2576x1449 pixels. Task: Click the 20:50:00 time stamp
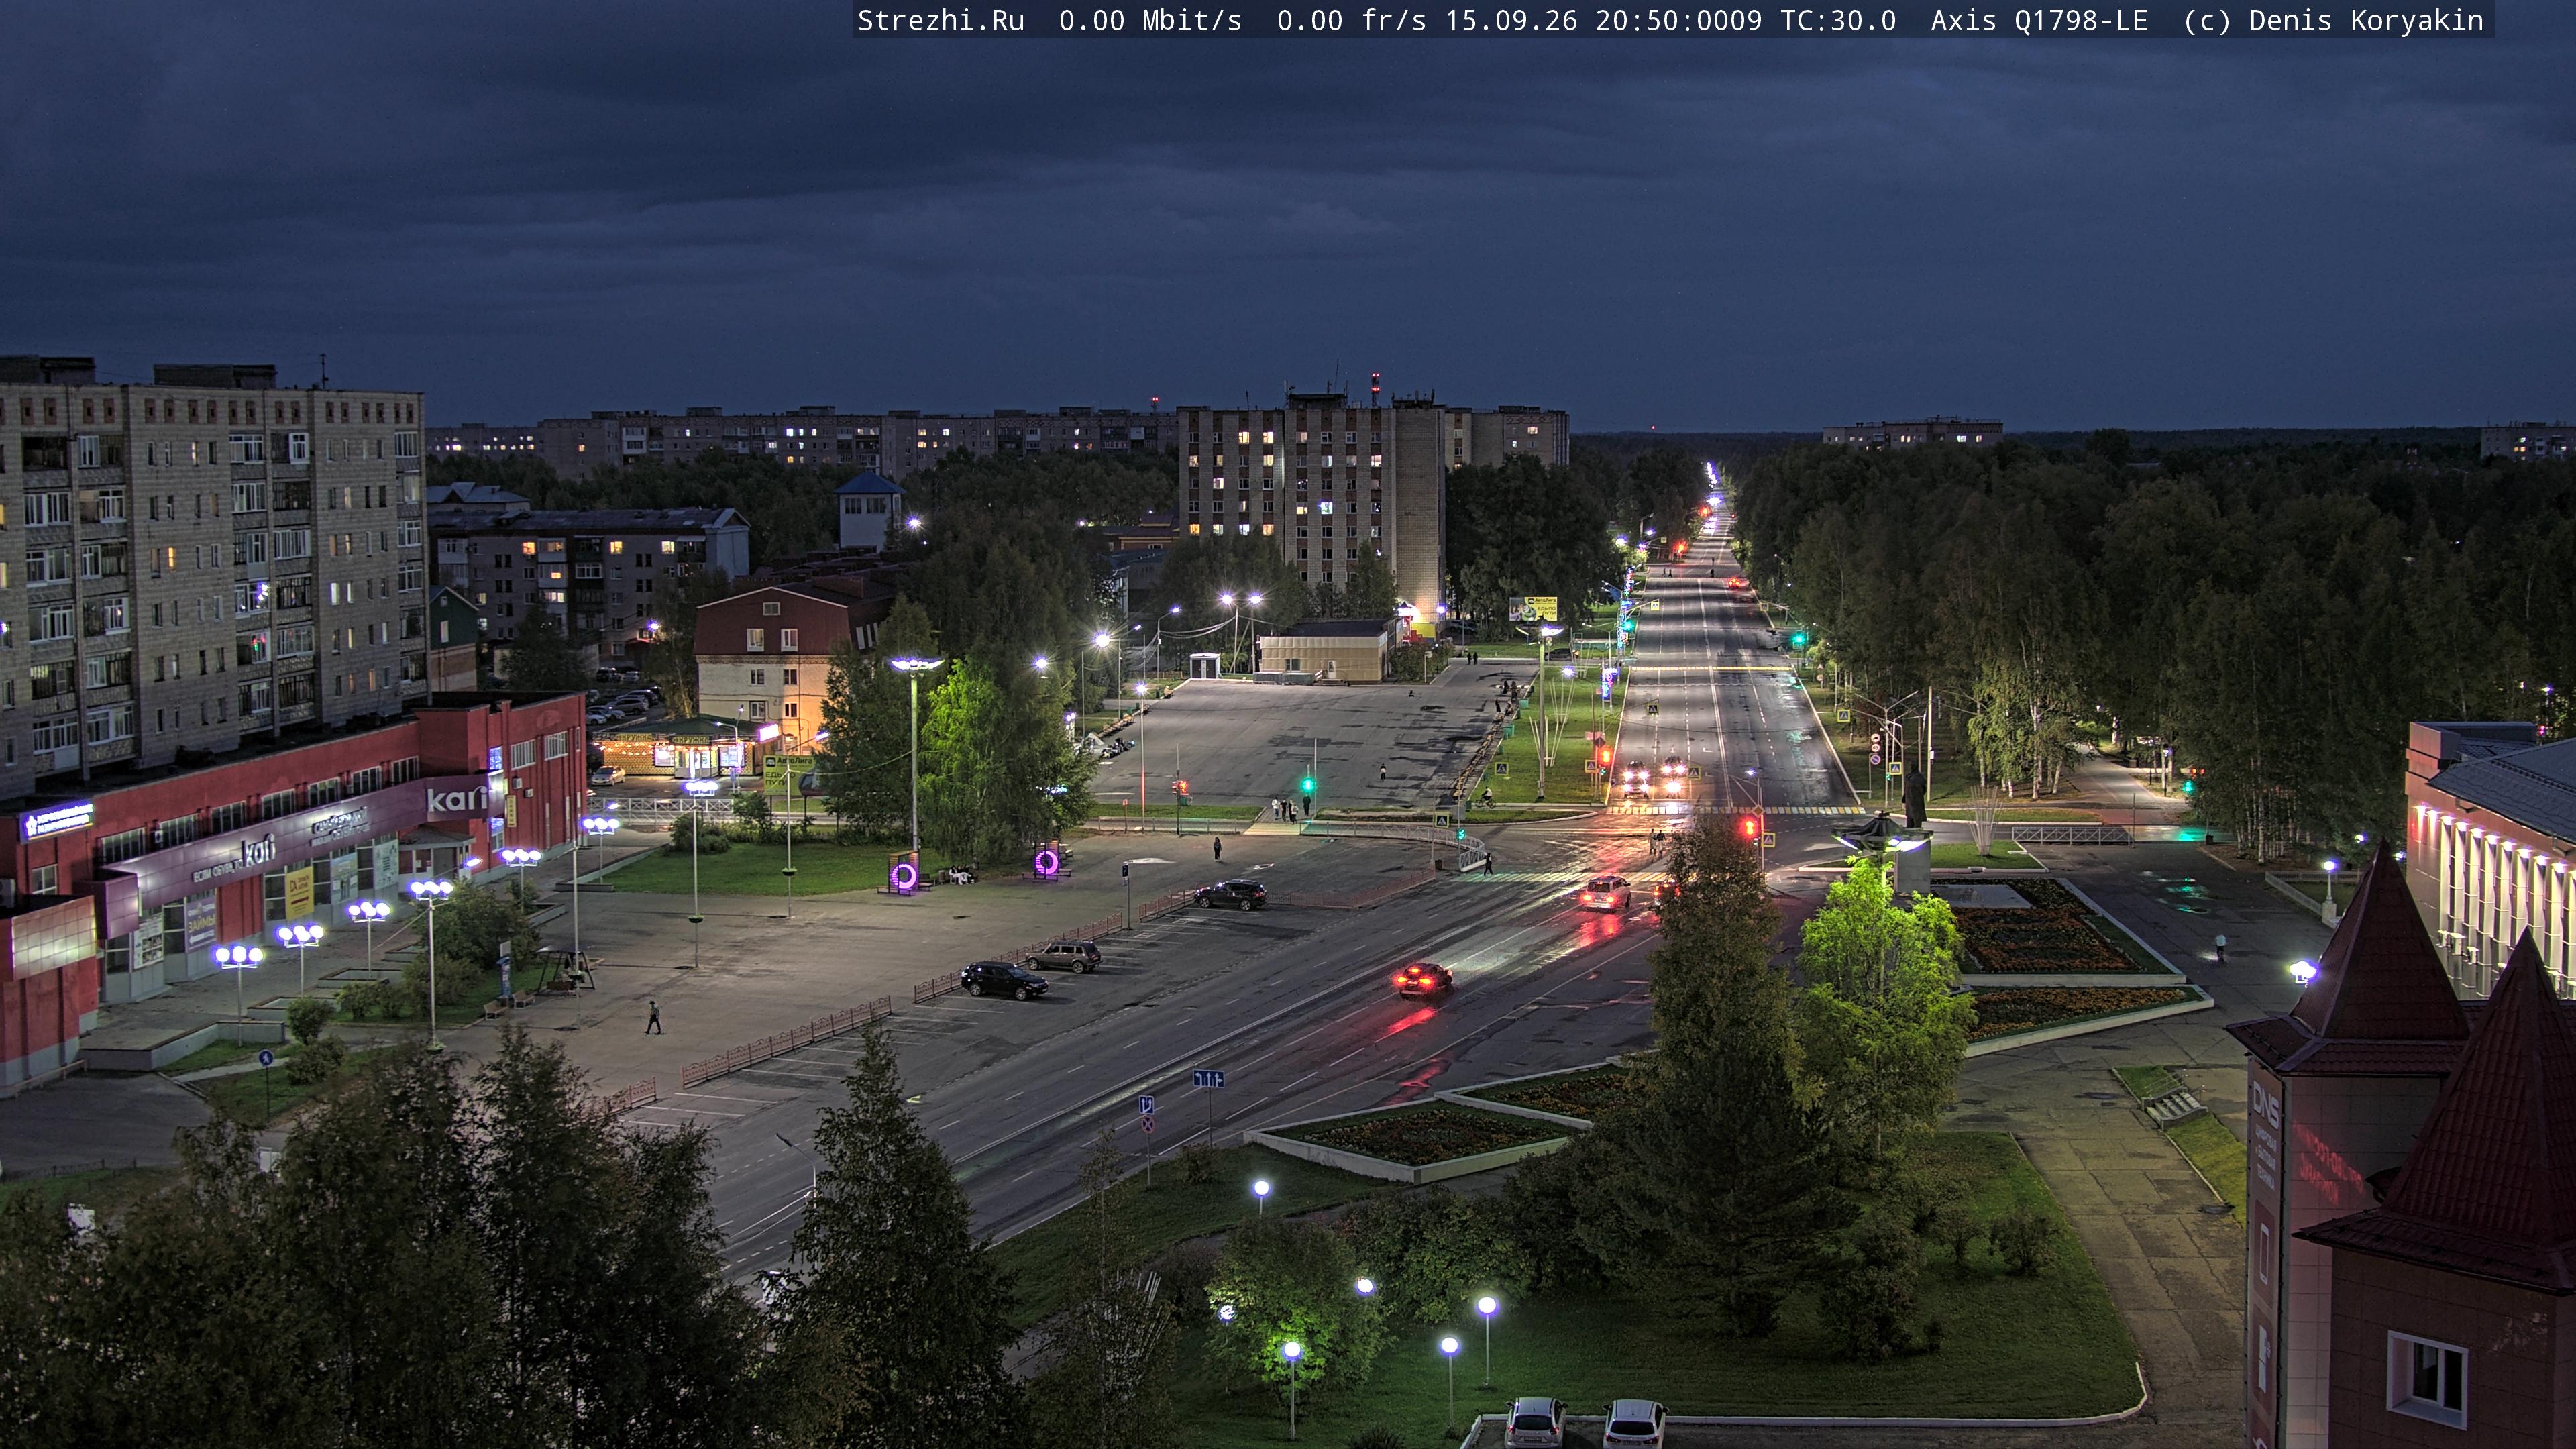pos(1662,21)
